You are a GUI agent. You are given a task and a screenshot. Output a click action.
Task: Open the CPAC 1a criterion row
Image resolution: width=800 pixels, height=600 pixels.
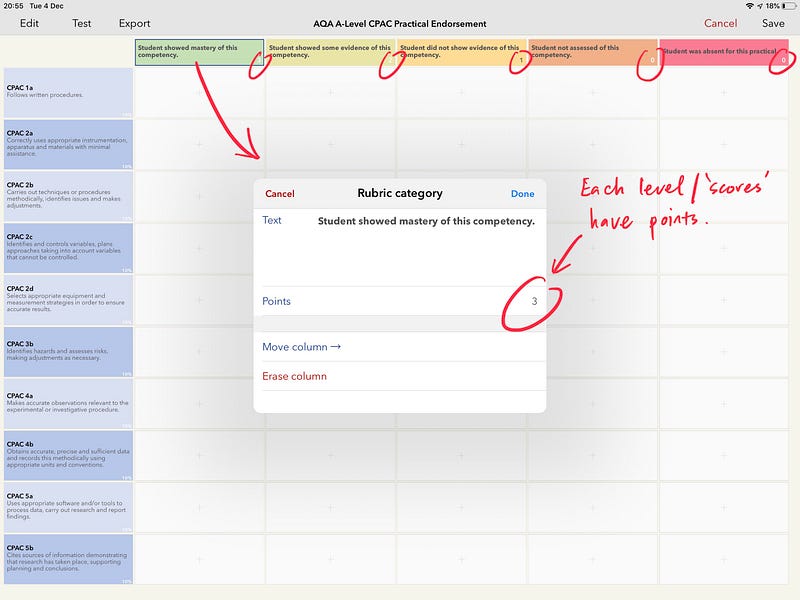68,92
